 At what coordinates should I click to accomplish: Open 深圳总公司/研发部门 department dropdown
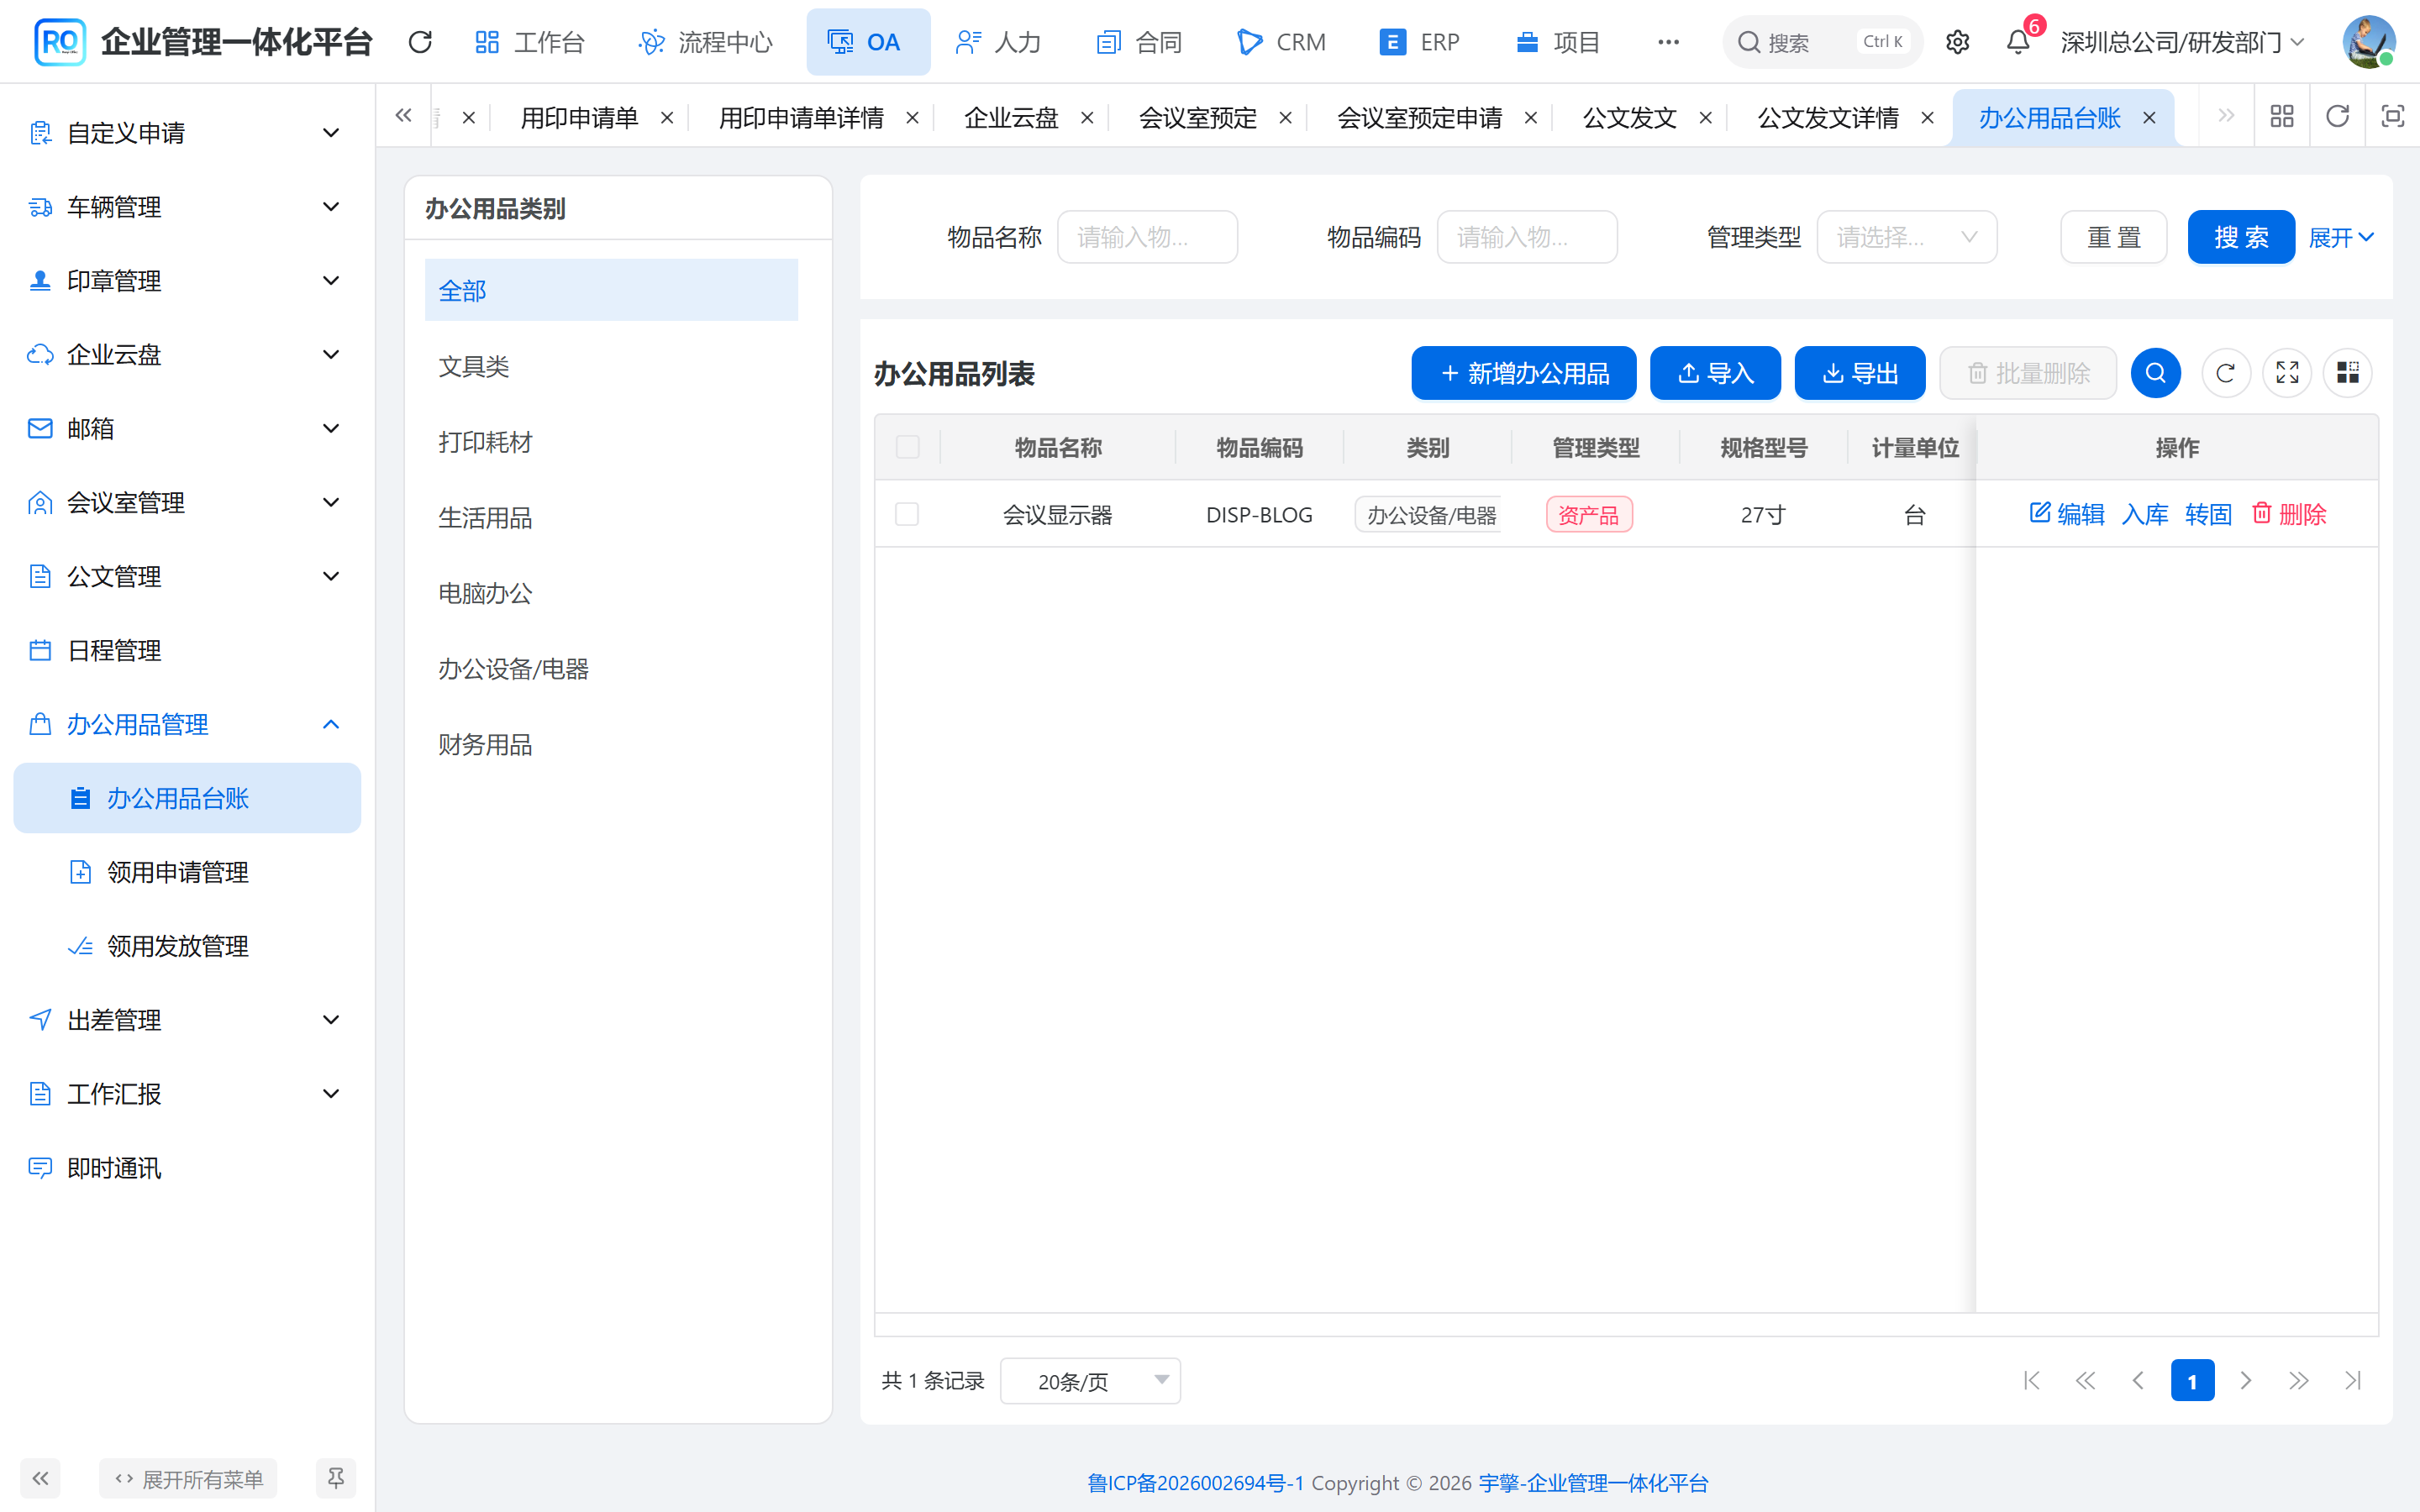pos(2182,42)
